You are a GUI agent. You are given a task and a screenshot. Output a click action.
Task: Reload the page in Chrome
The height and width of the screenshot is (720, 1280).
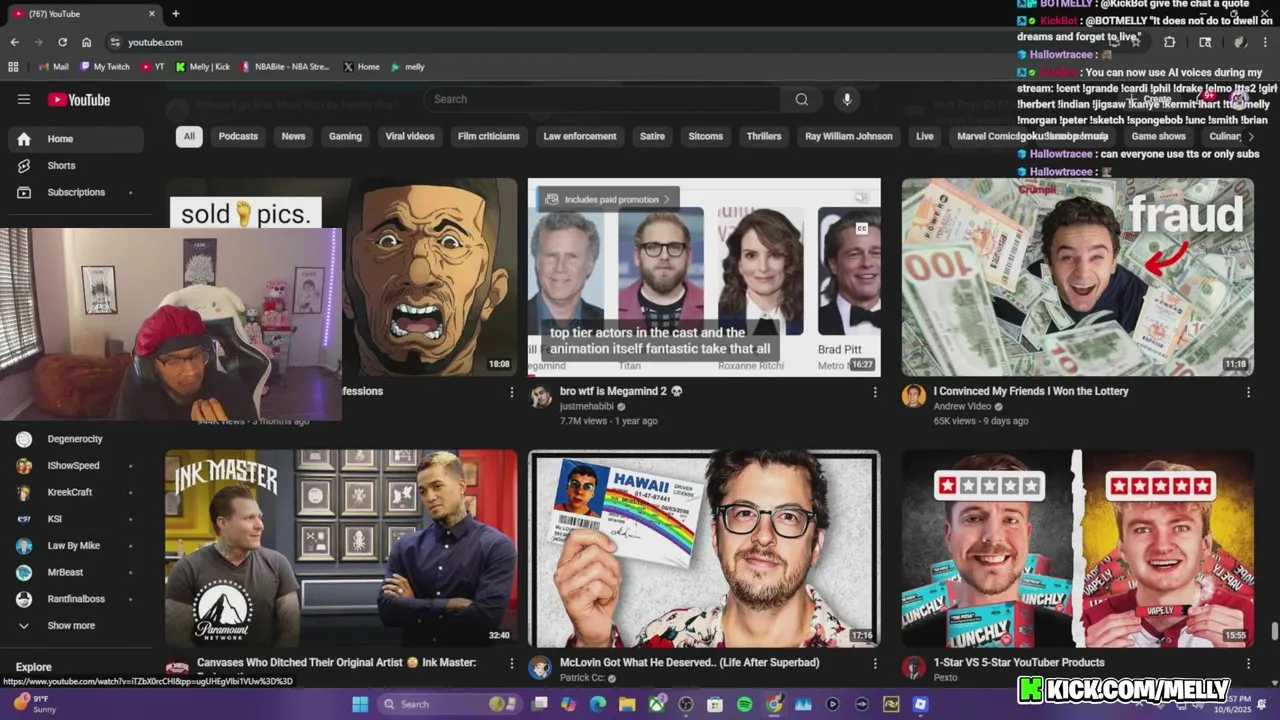[x=62, y=42]
